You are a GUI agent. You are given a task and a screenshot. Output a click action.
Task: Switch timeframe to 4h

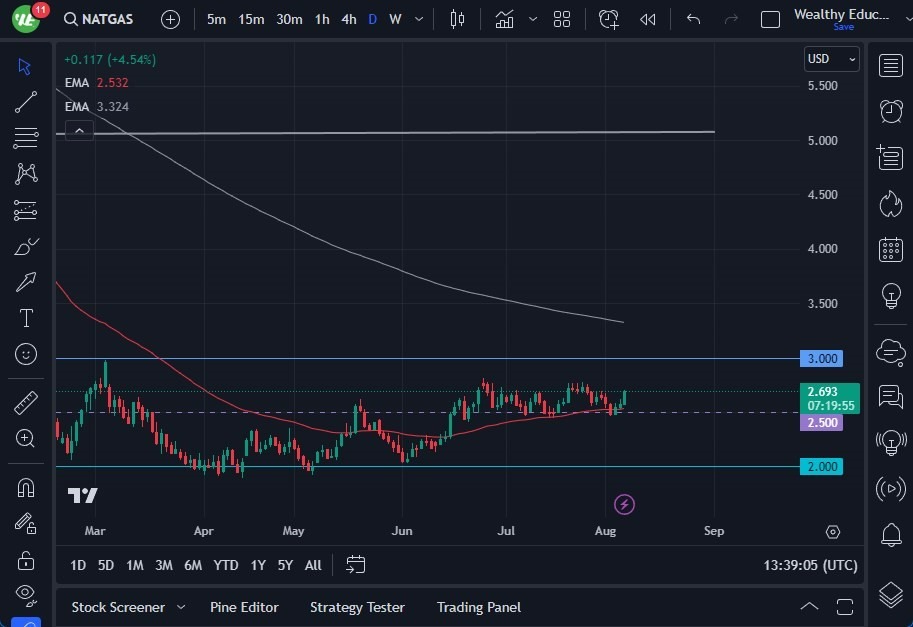tap(348, 19)
